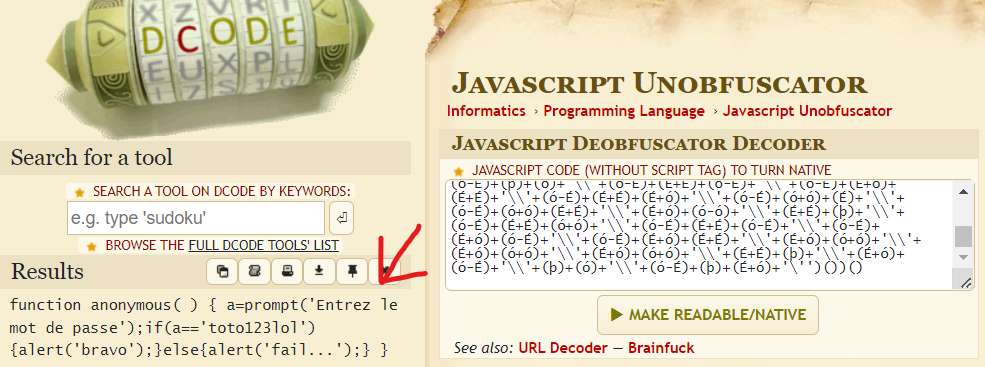Open the FULL DCODE TOOLS' LIST link
The image size is (985, 367).
263,246
